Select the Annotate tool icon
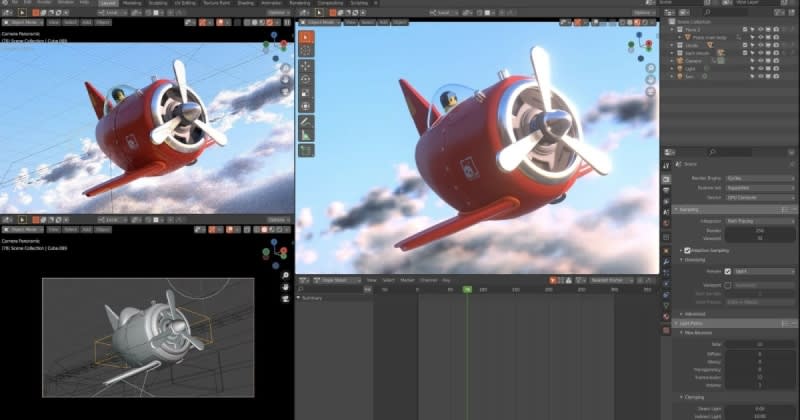Screen dimensions: 800x420 [x=306, y=122]
